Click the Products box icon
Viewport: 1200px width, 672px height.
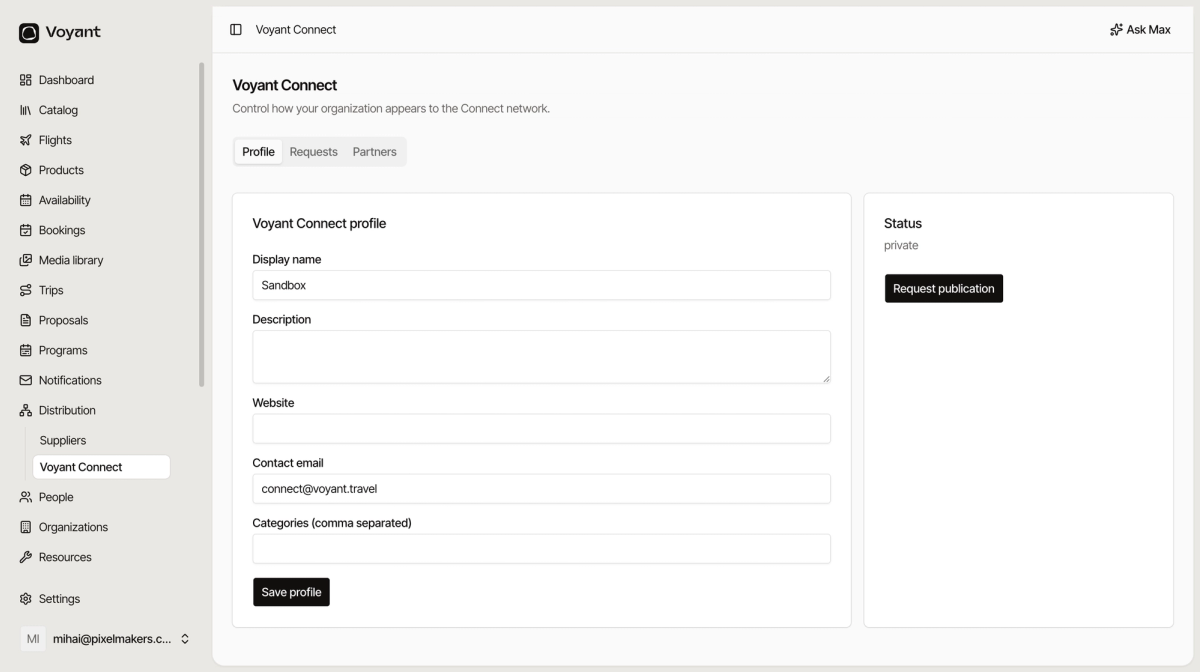(26, 170)
